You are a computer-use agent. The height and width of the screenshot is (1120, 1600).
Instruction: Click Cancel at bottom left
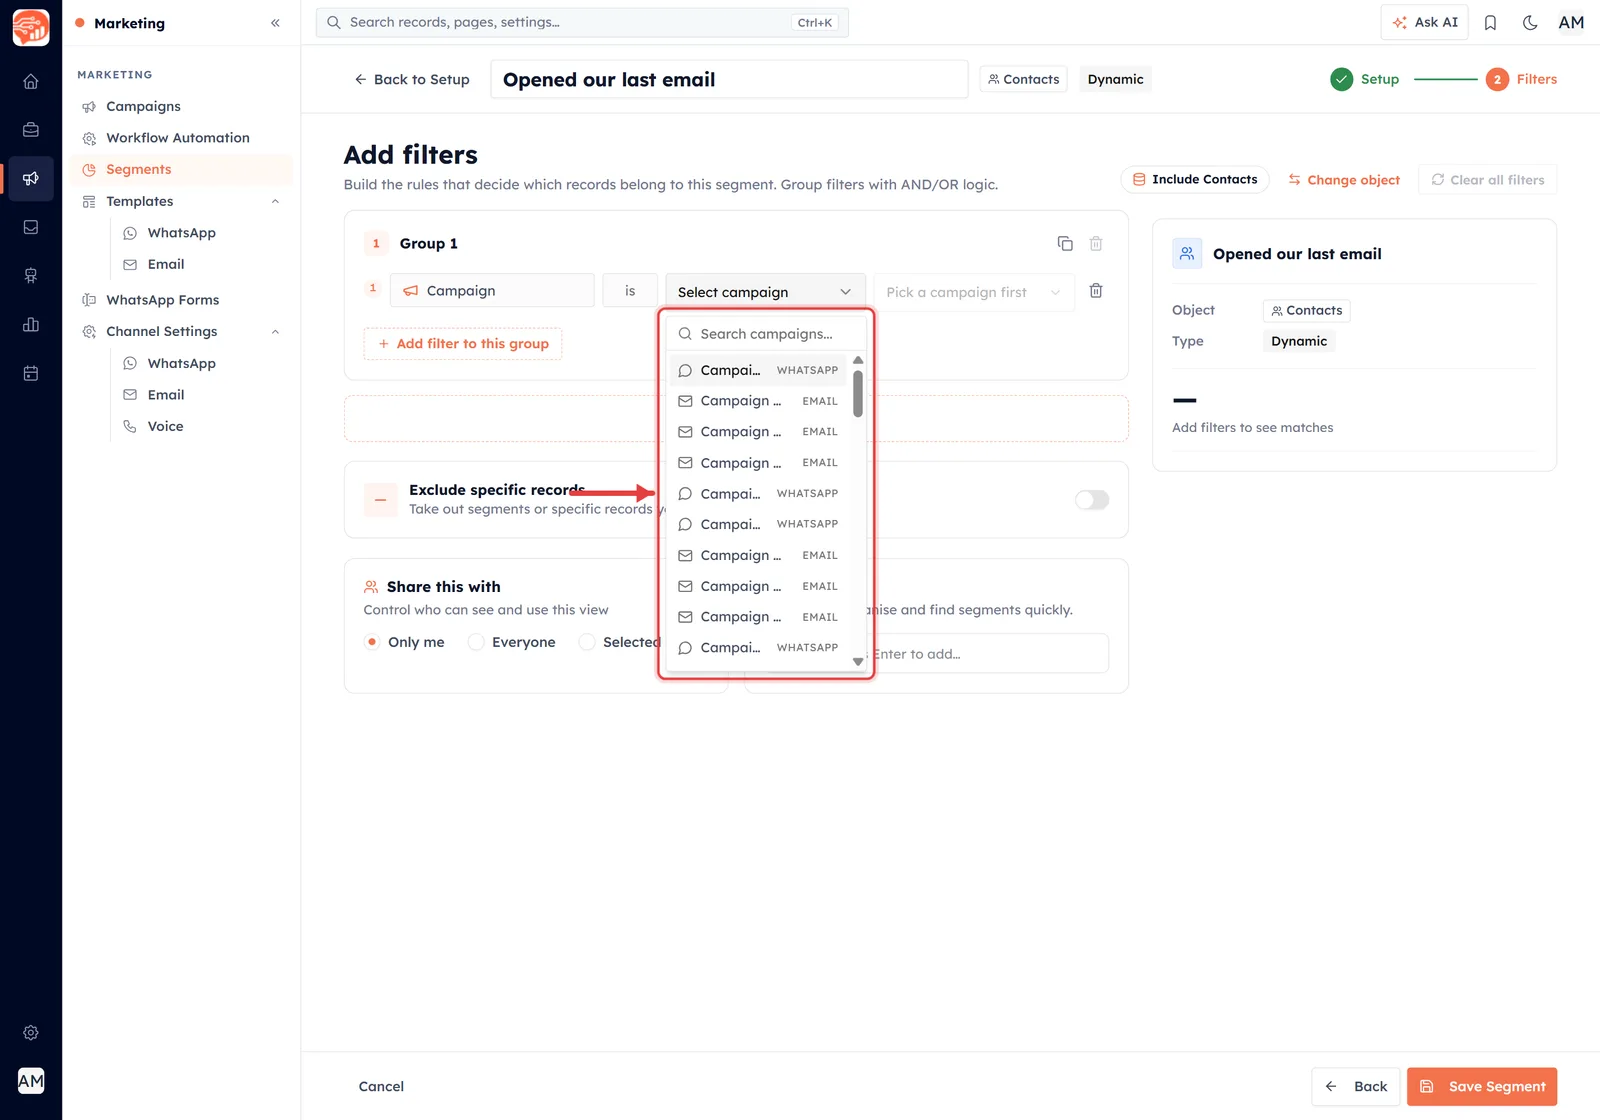[381, 1086]
